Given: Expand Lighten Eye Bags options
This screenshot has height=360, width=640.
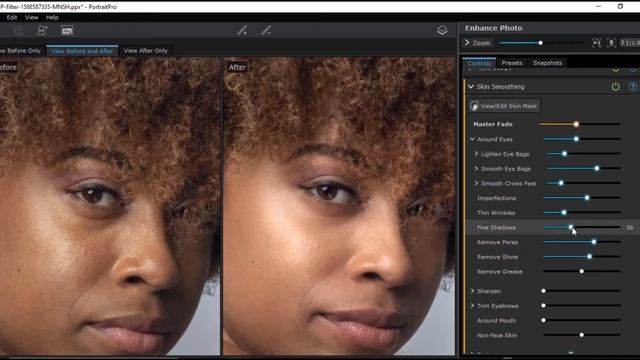Looking at the screenshot, I should point(476,154).
